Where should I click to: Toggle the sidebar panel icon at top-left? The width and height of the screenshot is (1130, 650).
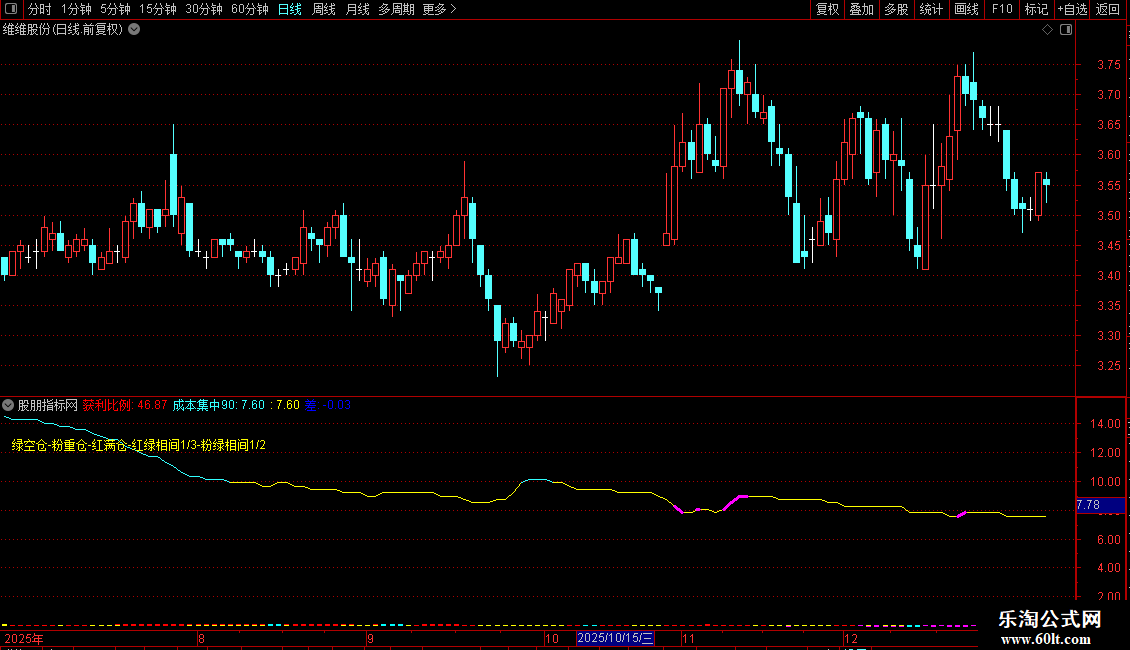(11, 9)
